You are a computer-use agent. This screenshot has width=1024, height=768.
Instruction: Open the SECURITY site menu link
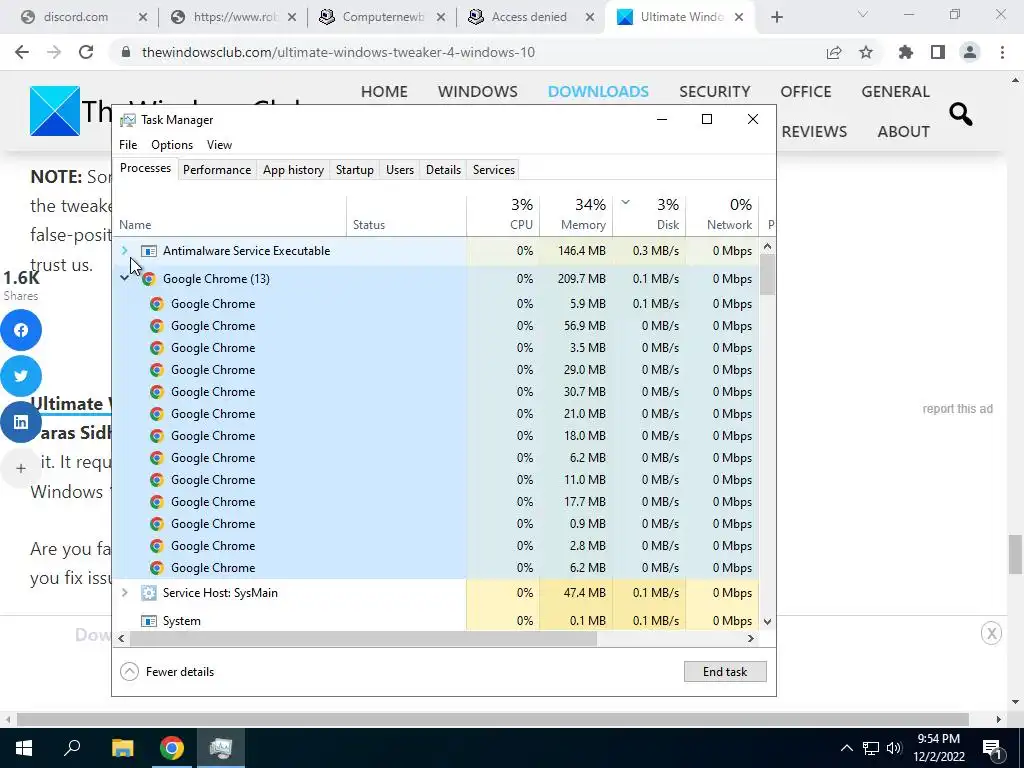(714, 91)
